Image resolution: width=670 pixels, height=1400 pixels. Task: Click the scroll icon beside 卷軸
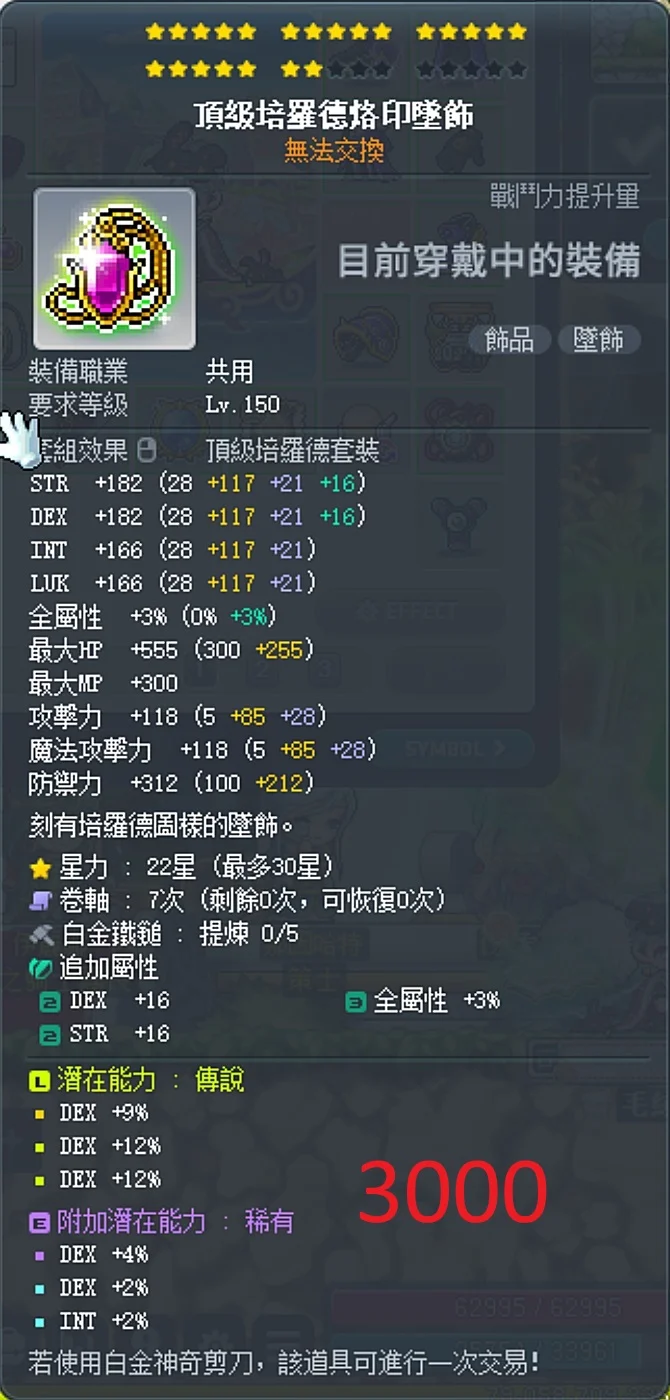(41, 901)
